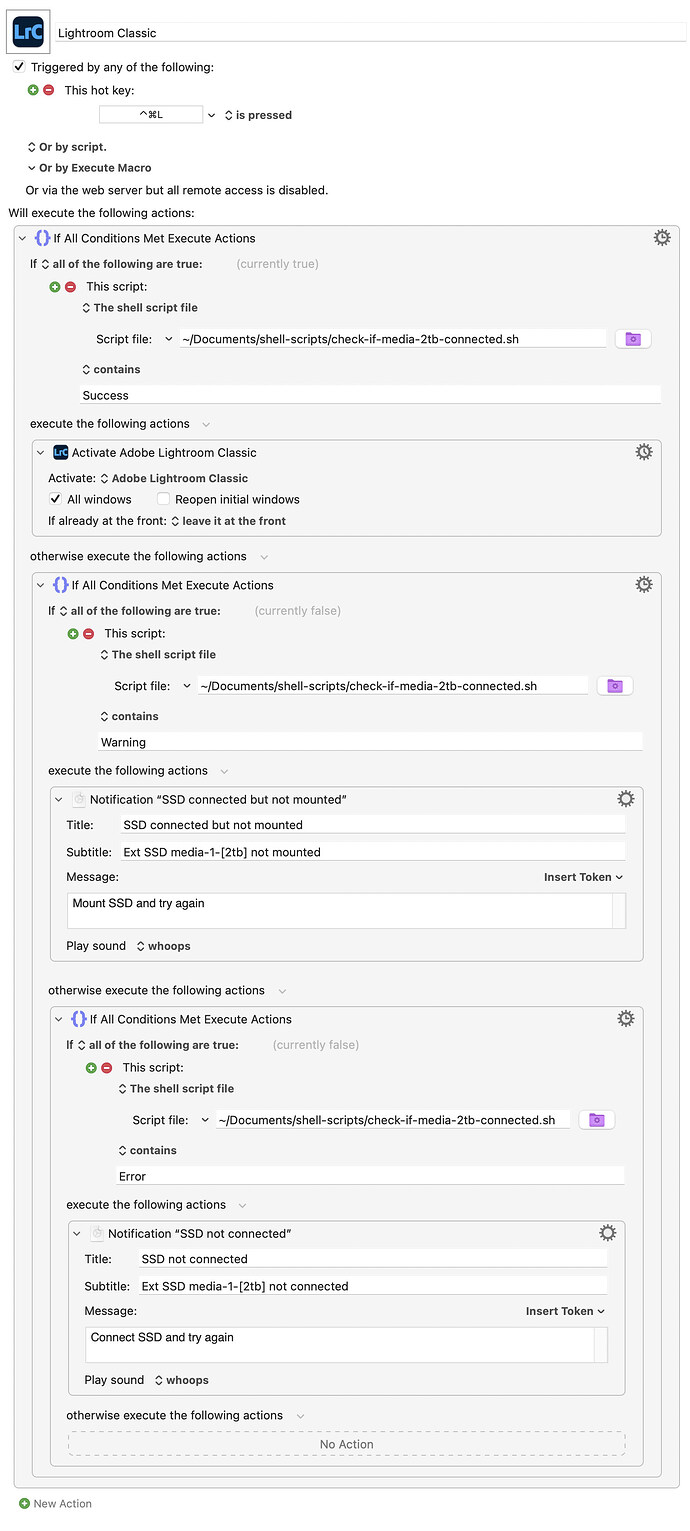Toggle Triggered by any of the following checkbox
Screen dimensions: 690x1531
pos(19,67)
